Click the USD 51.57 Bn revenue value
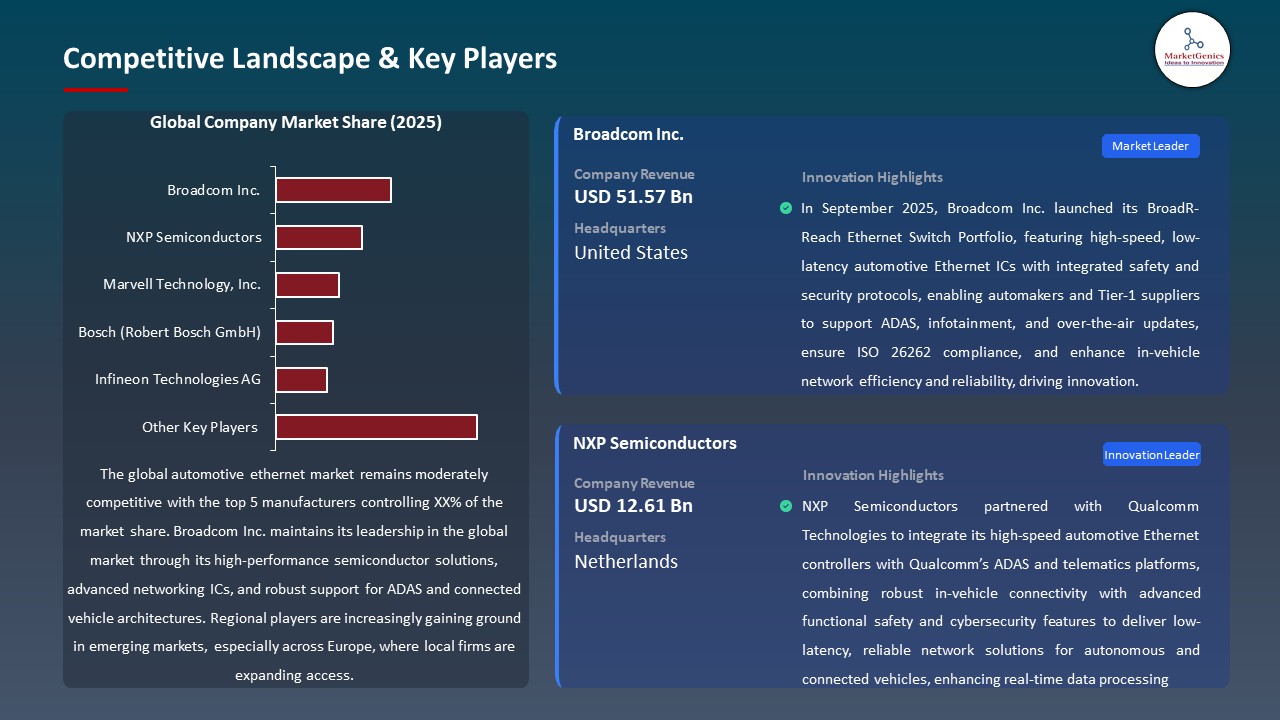The width and height of the screenshot is (1280, 720). (x=633, y=197)
